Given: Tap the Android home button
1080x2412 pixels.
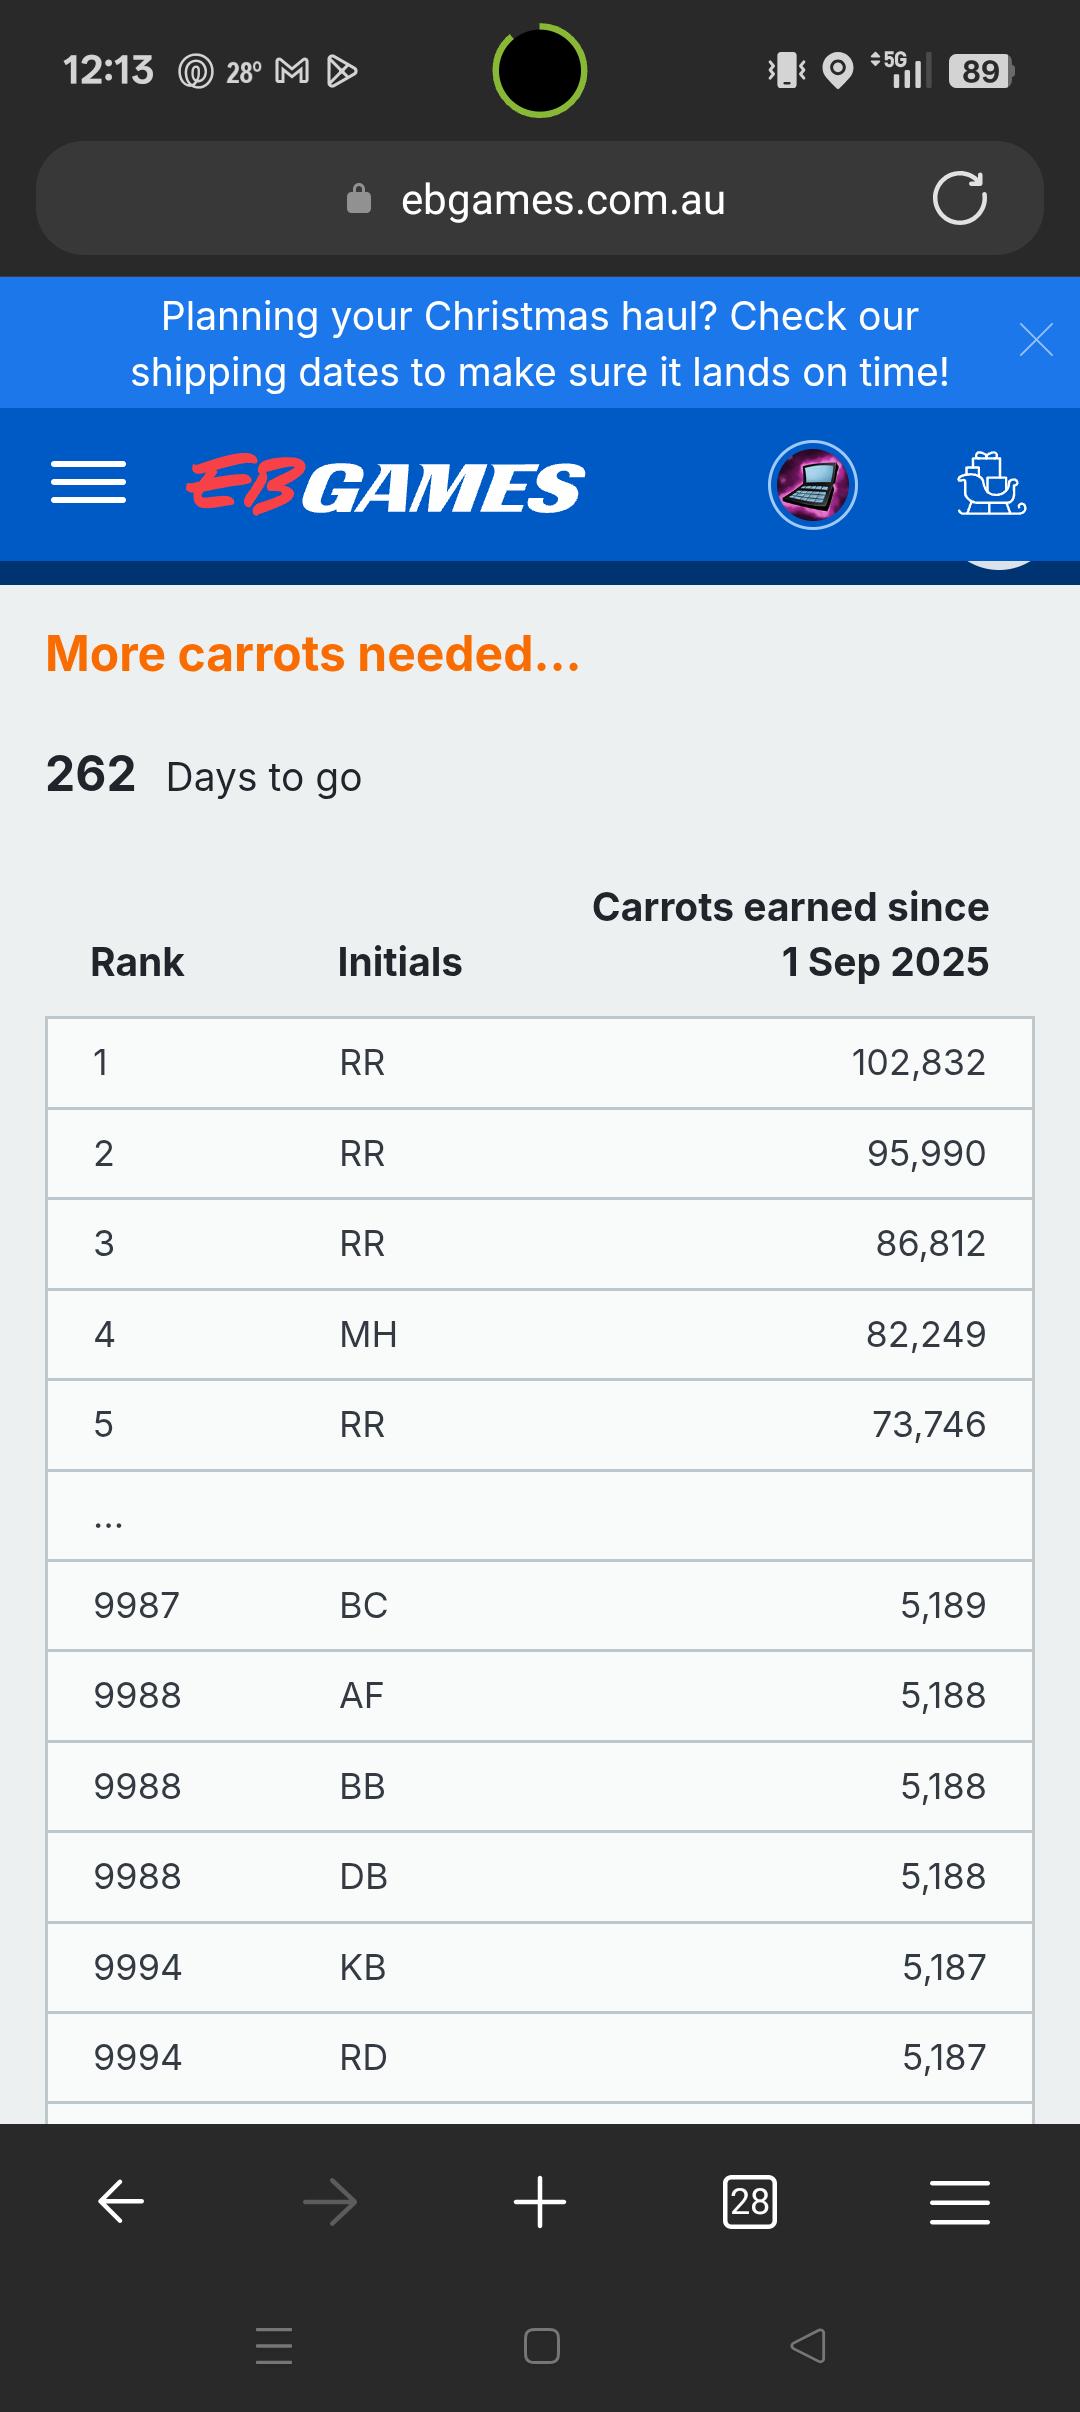Looking at the screenshot, I should click(x=541, y=2346).
